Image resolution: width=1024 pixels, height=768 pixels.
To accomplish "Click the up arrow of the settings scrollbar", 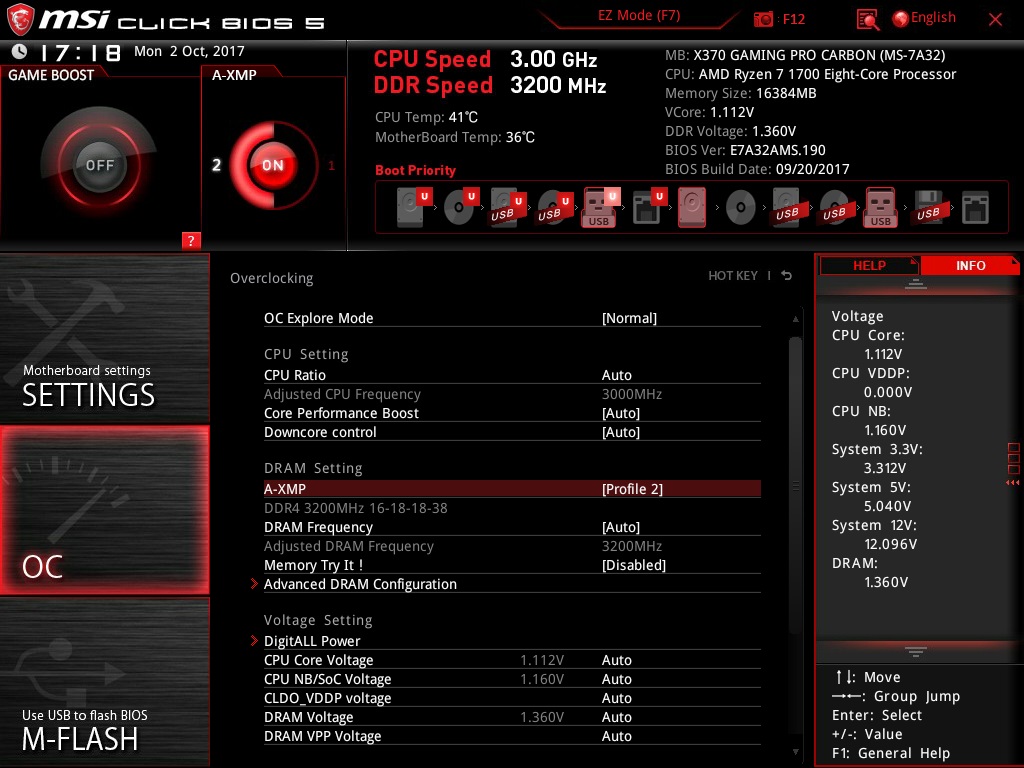I will tap(795, 319).
